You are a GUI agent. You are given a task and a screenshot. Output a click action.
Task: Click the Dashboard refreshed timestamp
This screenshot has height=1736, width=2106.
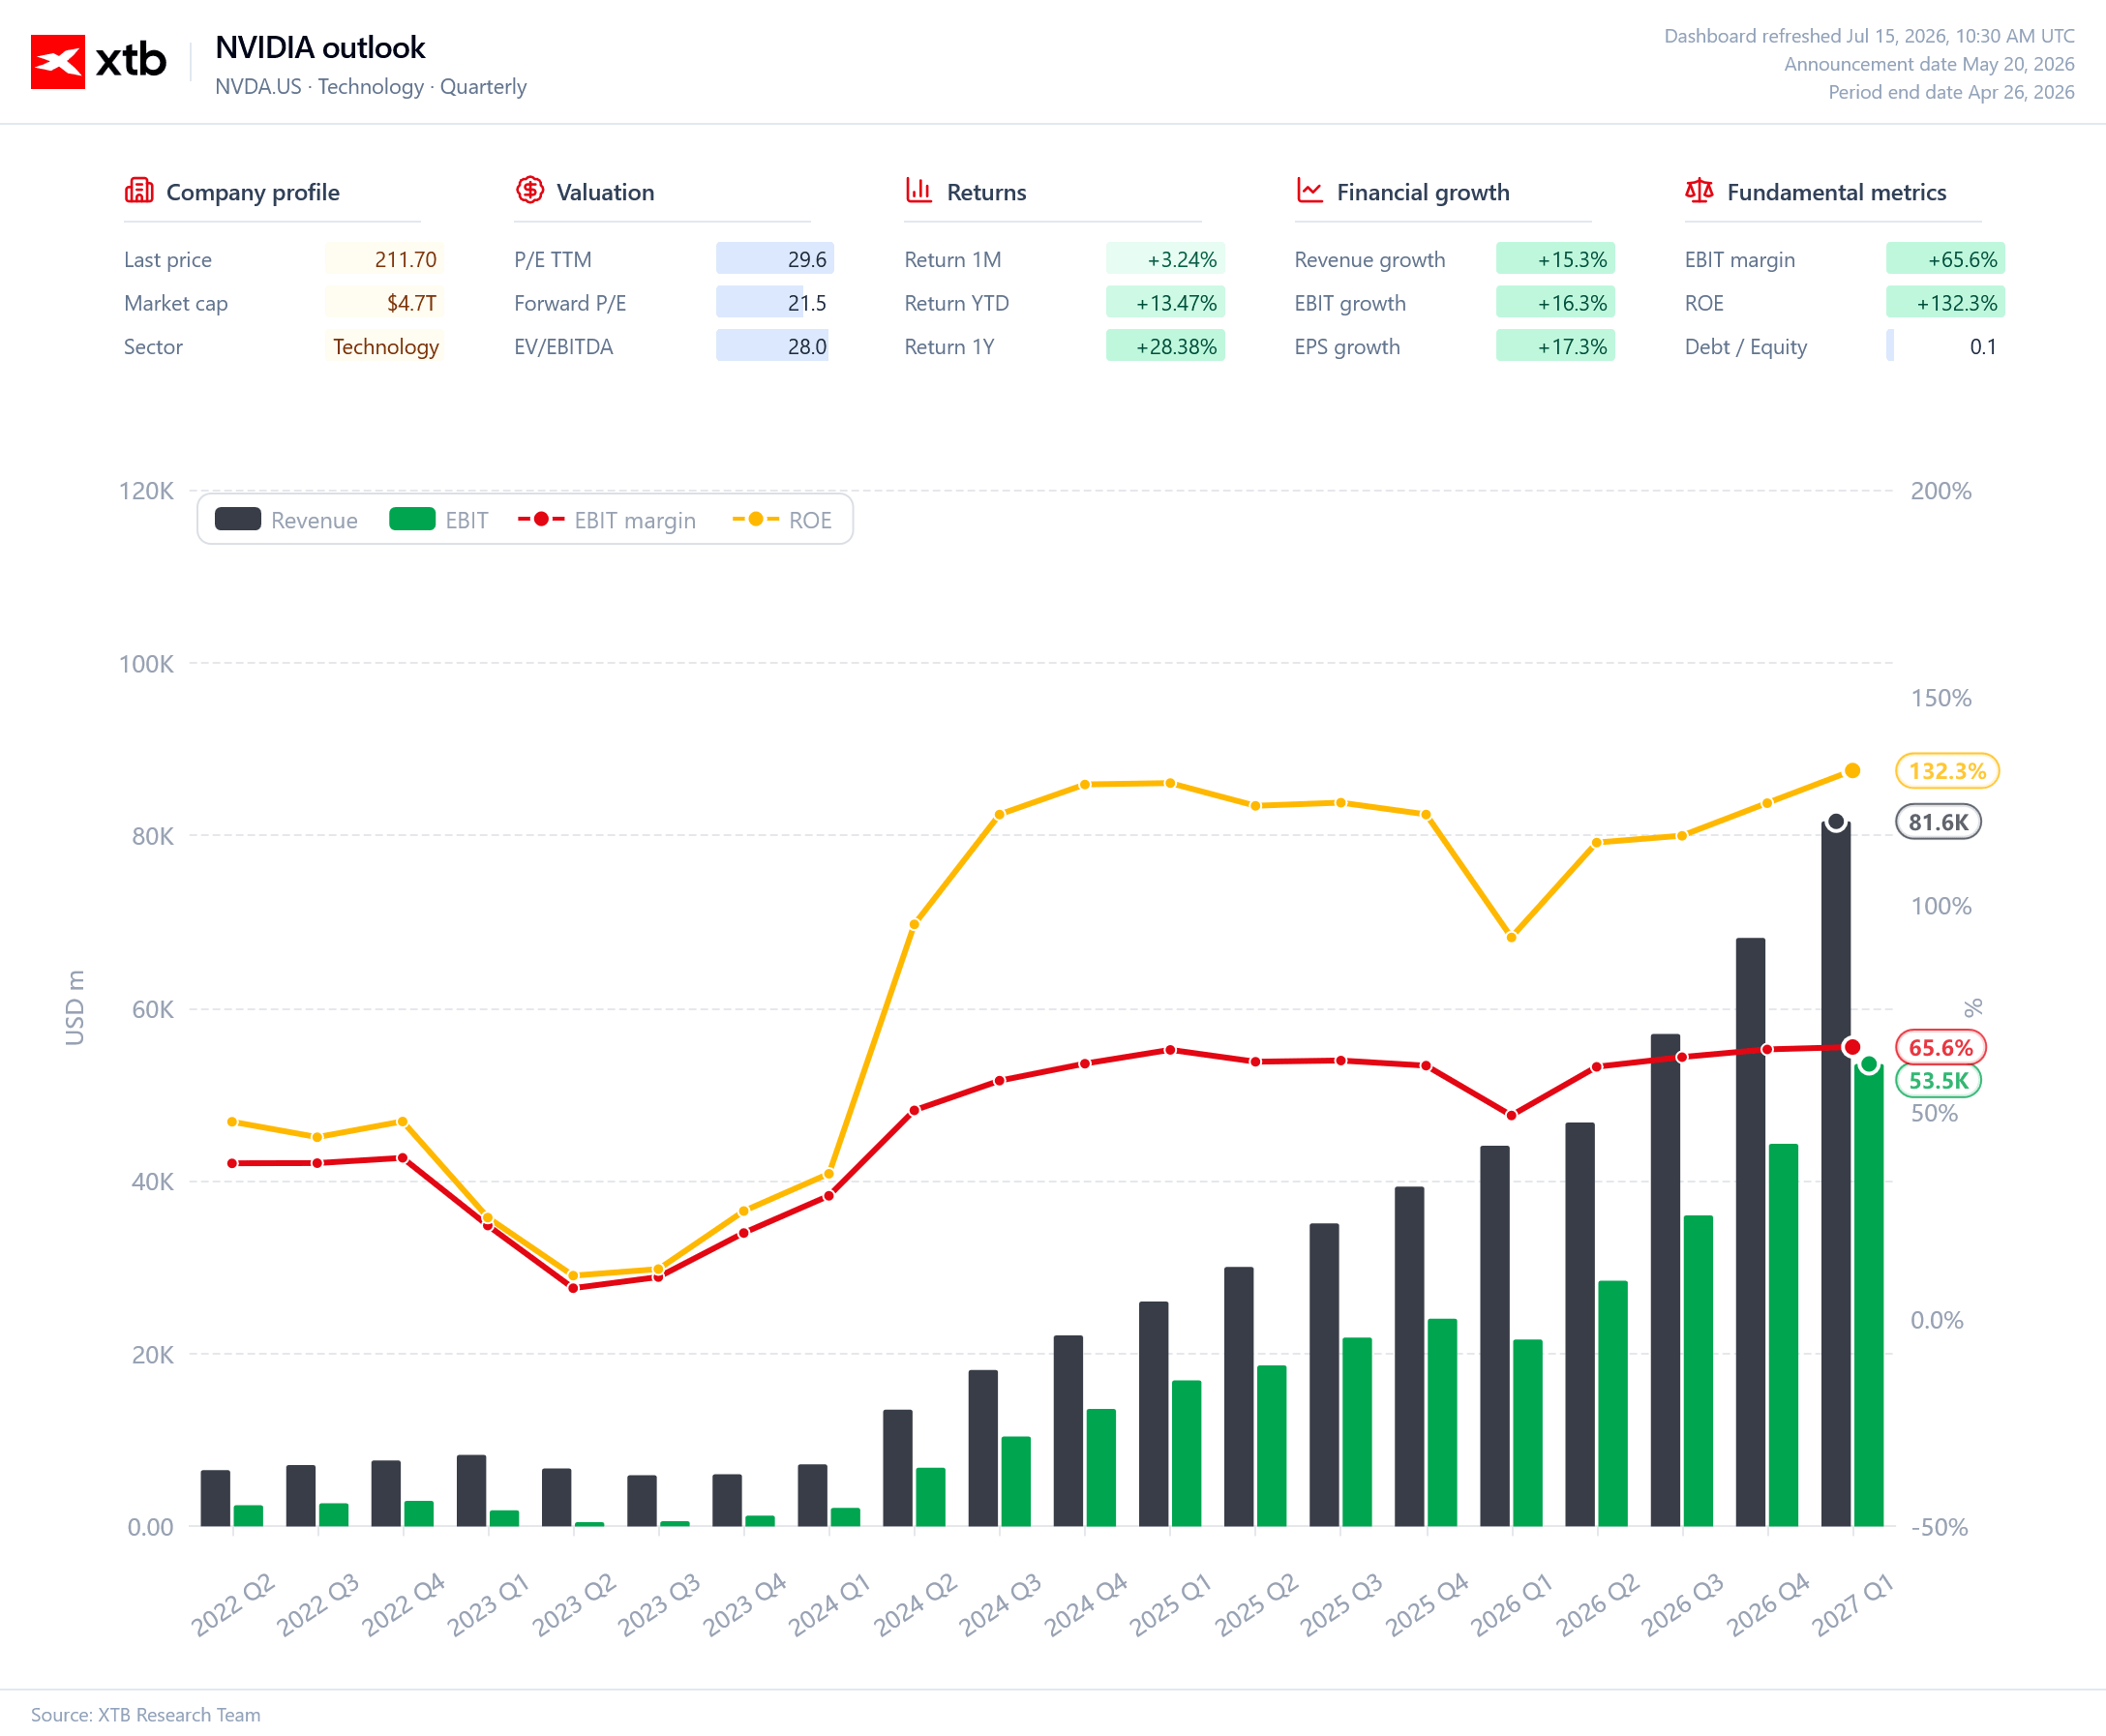(x=1869, y=36)
